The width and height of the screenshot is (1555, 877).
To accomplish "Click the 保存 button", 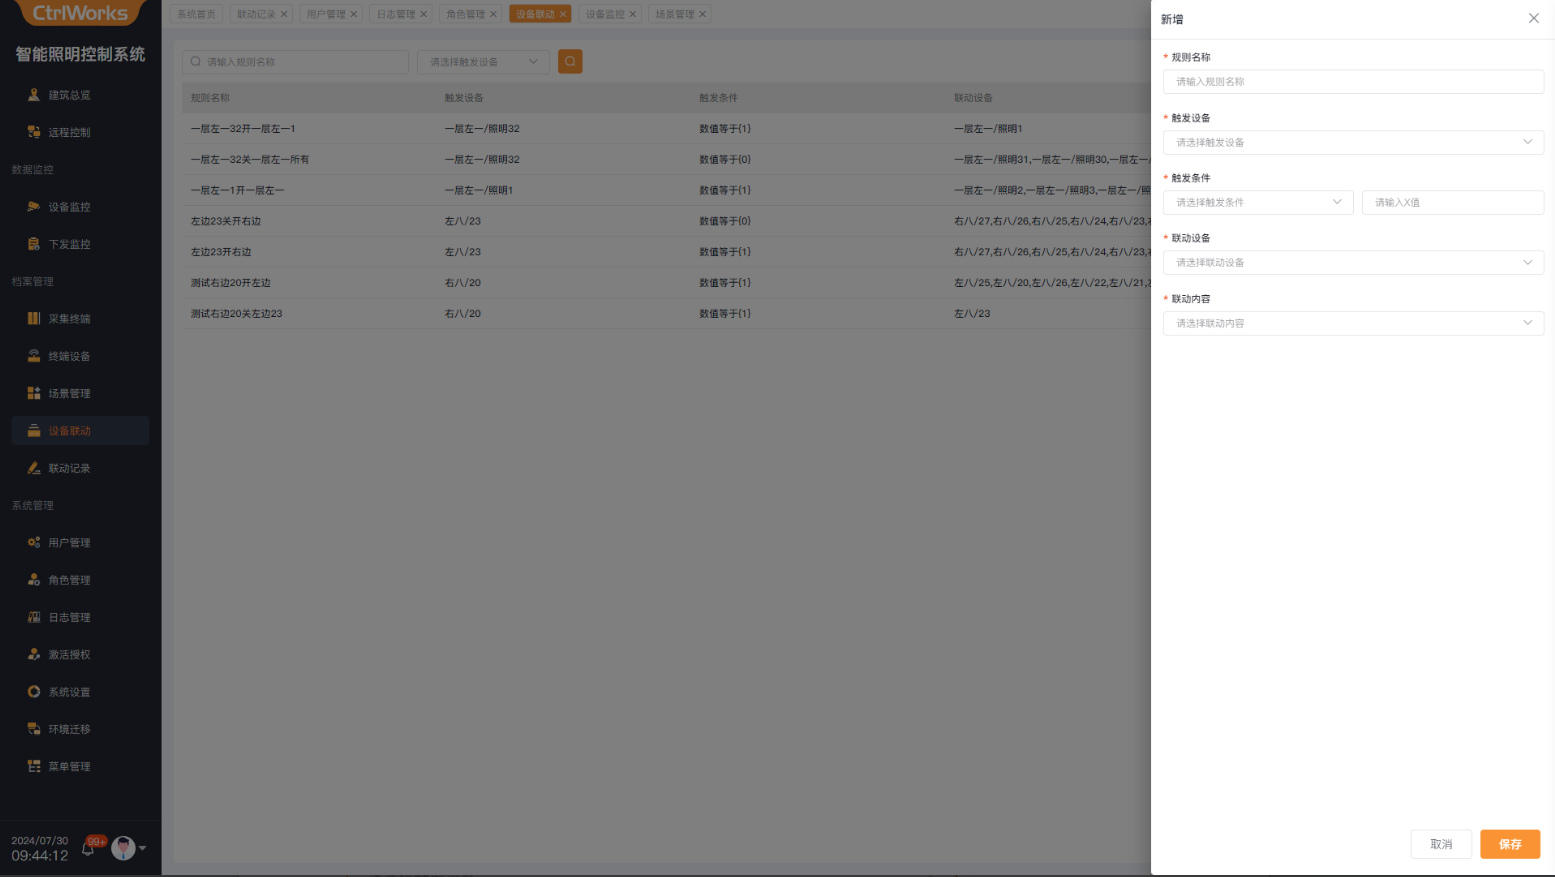I will (x=1509, y=844).
